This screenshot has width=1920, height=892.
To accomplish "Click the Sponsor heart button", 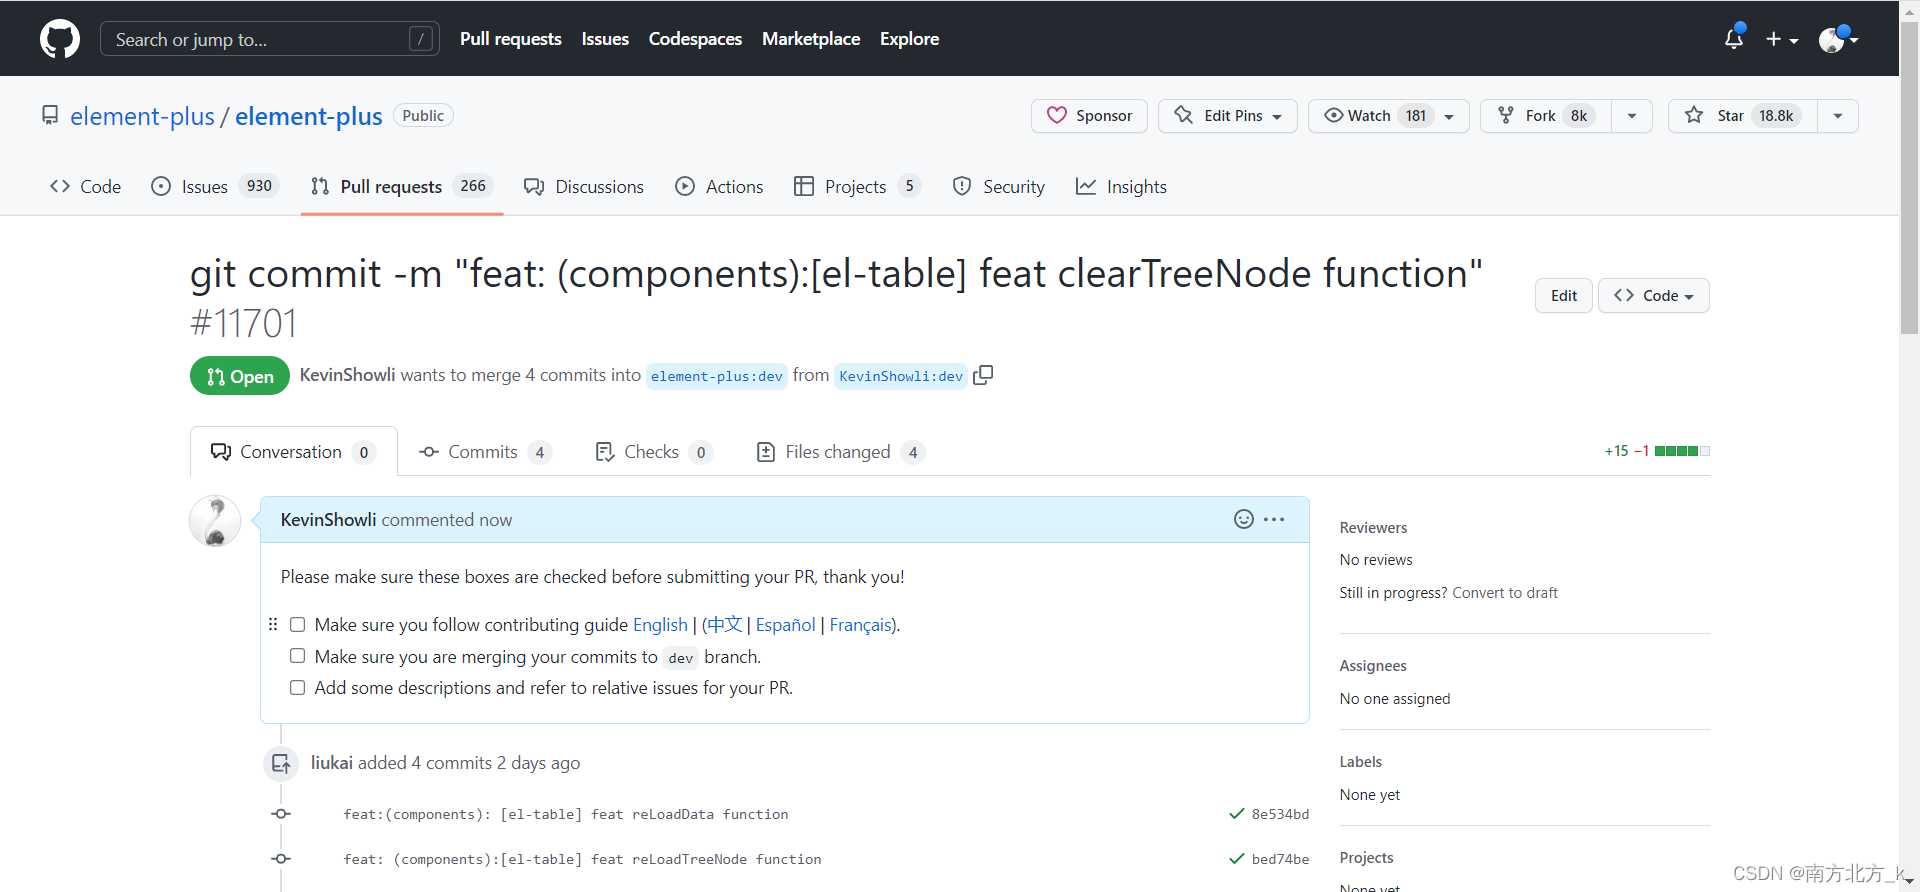I will 1089,116.
